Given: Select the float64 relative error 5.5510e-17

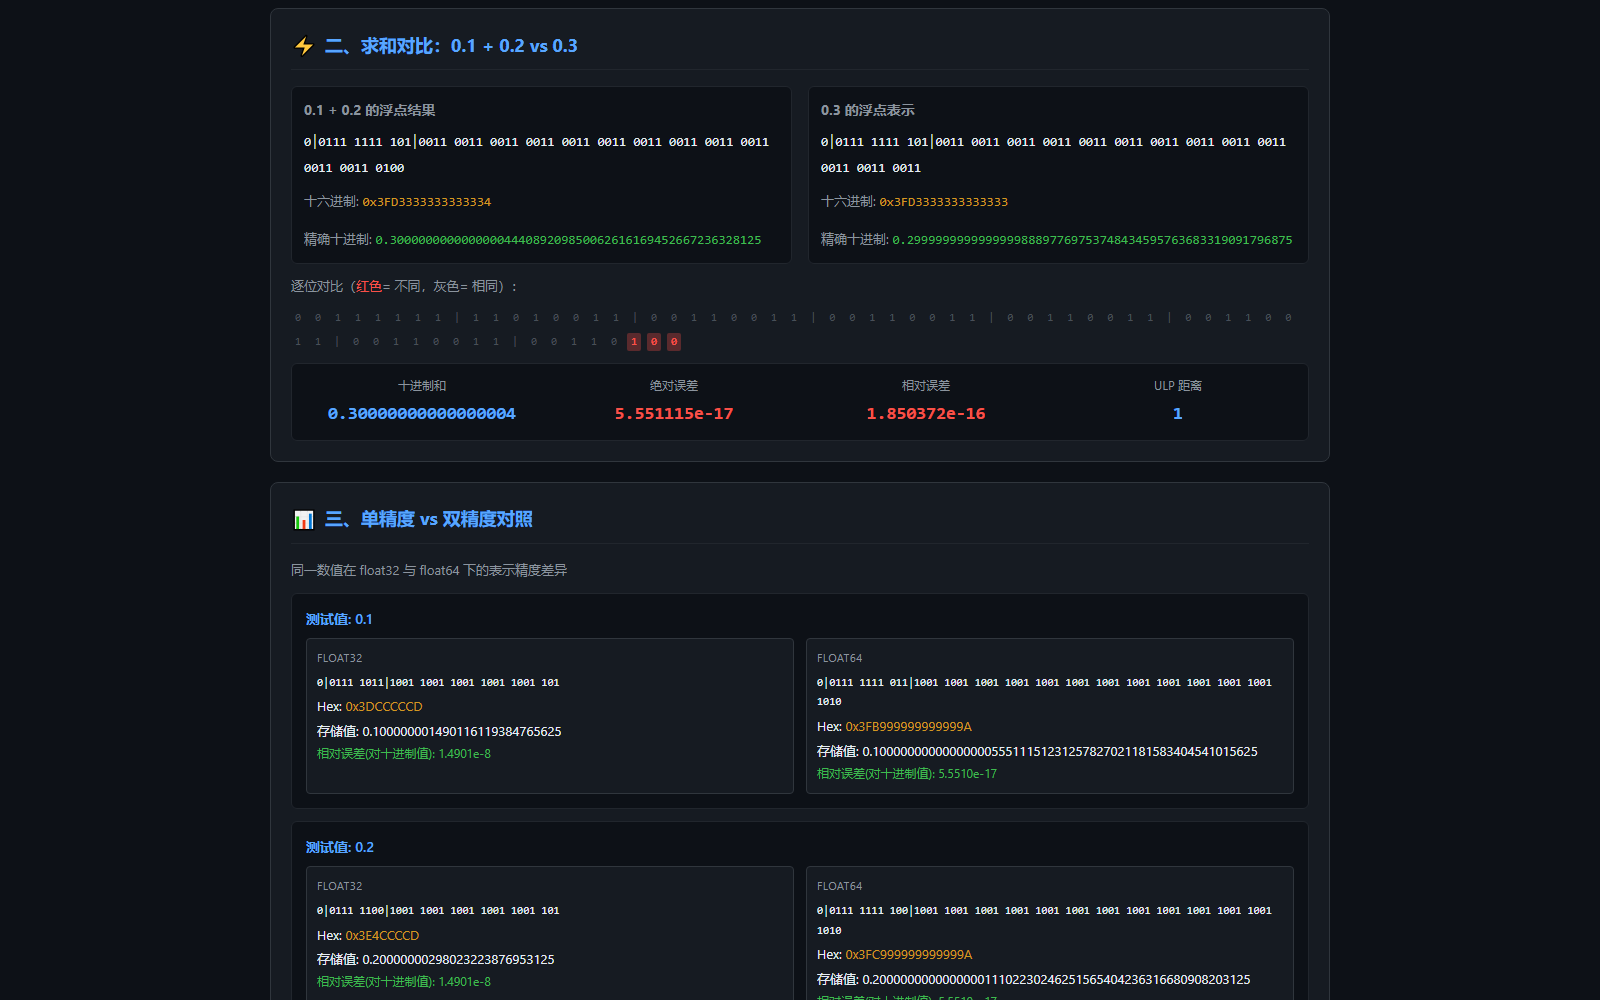Looking at the screenshot, I should [x=967, y=774].
